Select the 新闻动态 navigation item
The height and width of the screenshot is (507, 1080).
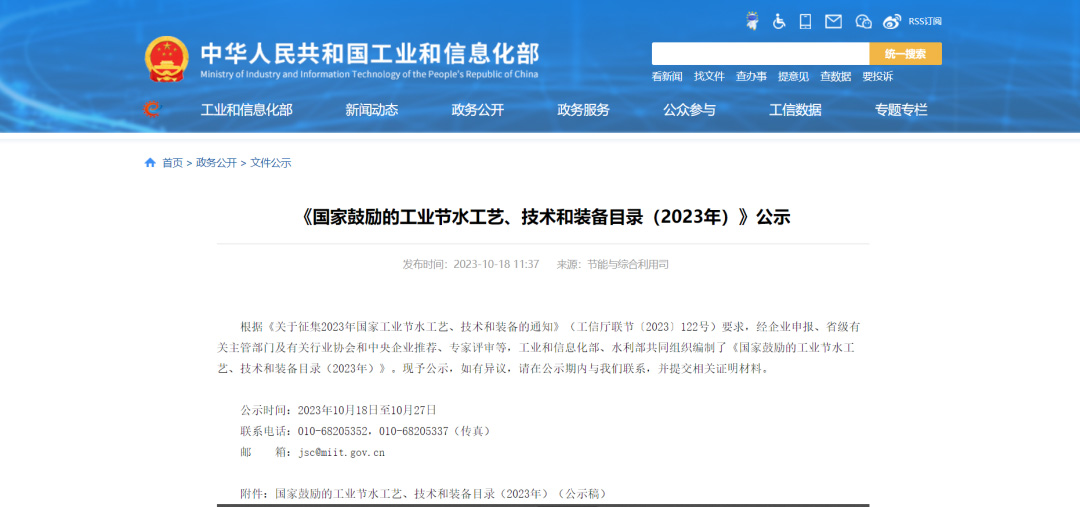[372, 110]
